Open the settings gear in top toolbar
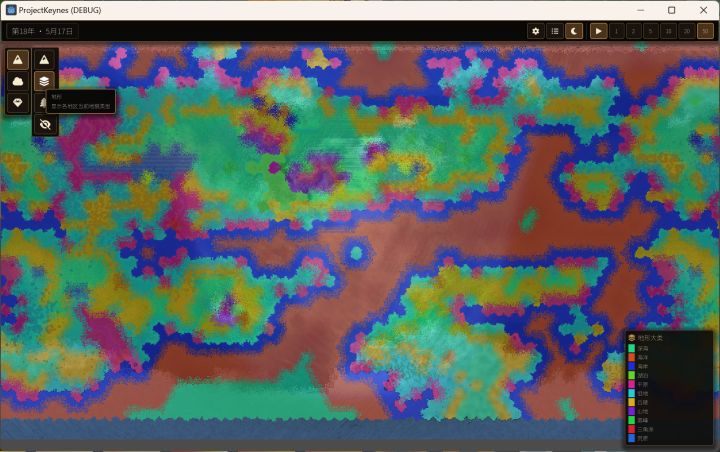Viewport: 720px width, 452px height. point(535,31)
